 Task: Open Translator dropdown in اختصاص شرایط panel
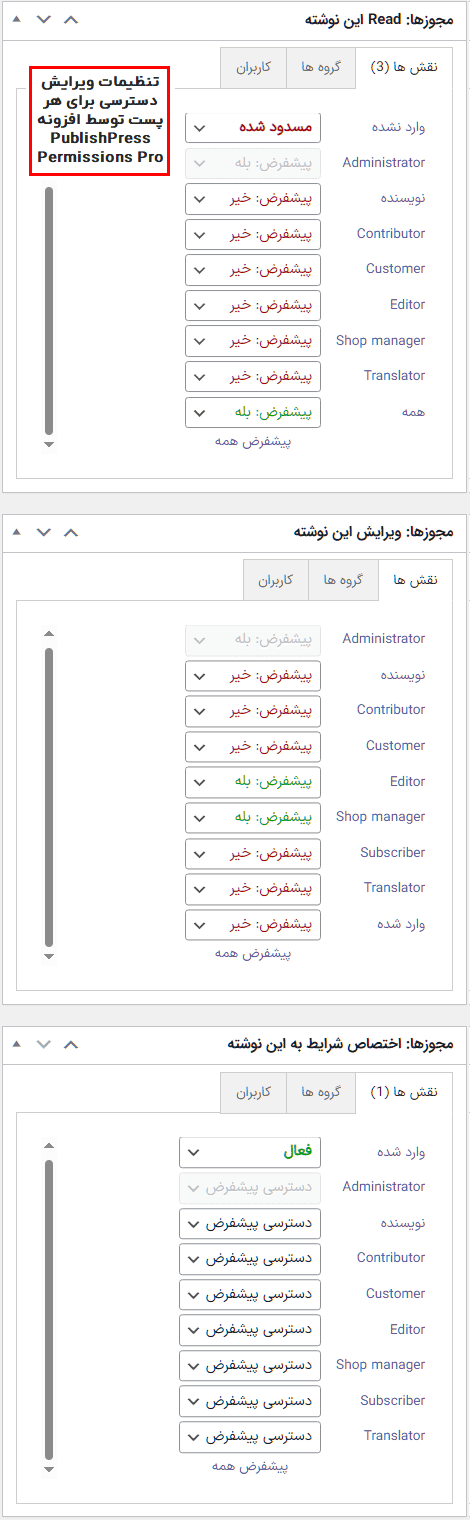[x=250, y=1436]
